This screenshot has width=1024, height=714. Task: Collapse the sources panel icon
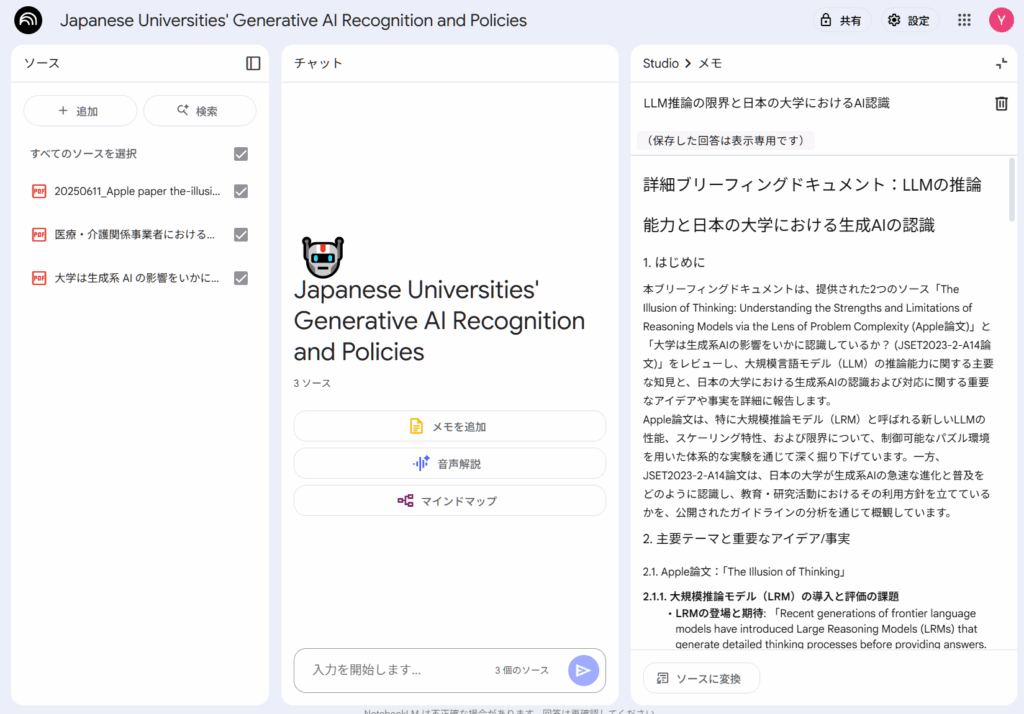click(253, 63)
